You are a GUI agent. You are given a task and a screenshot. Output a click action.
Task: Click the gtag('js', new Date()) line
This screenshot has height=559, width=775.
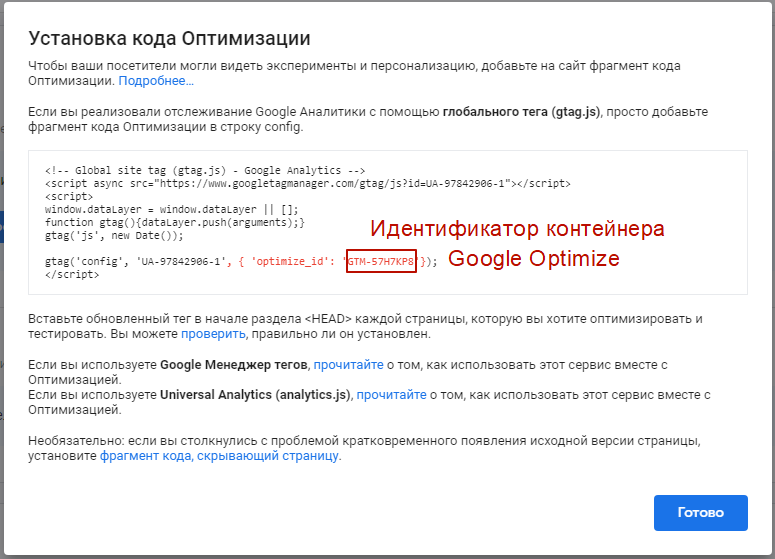114,236
